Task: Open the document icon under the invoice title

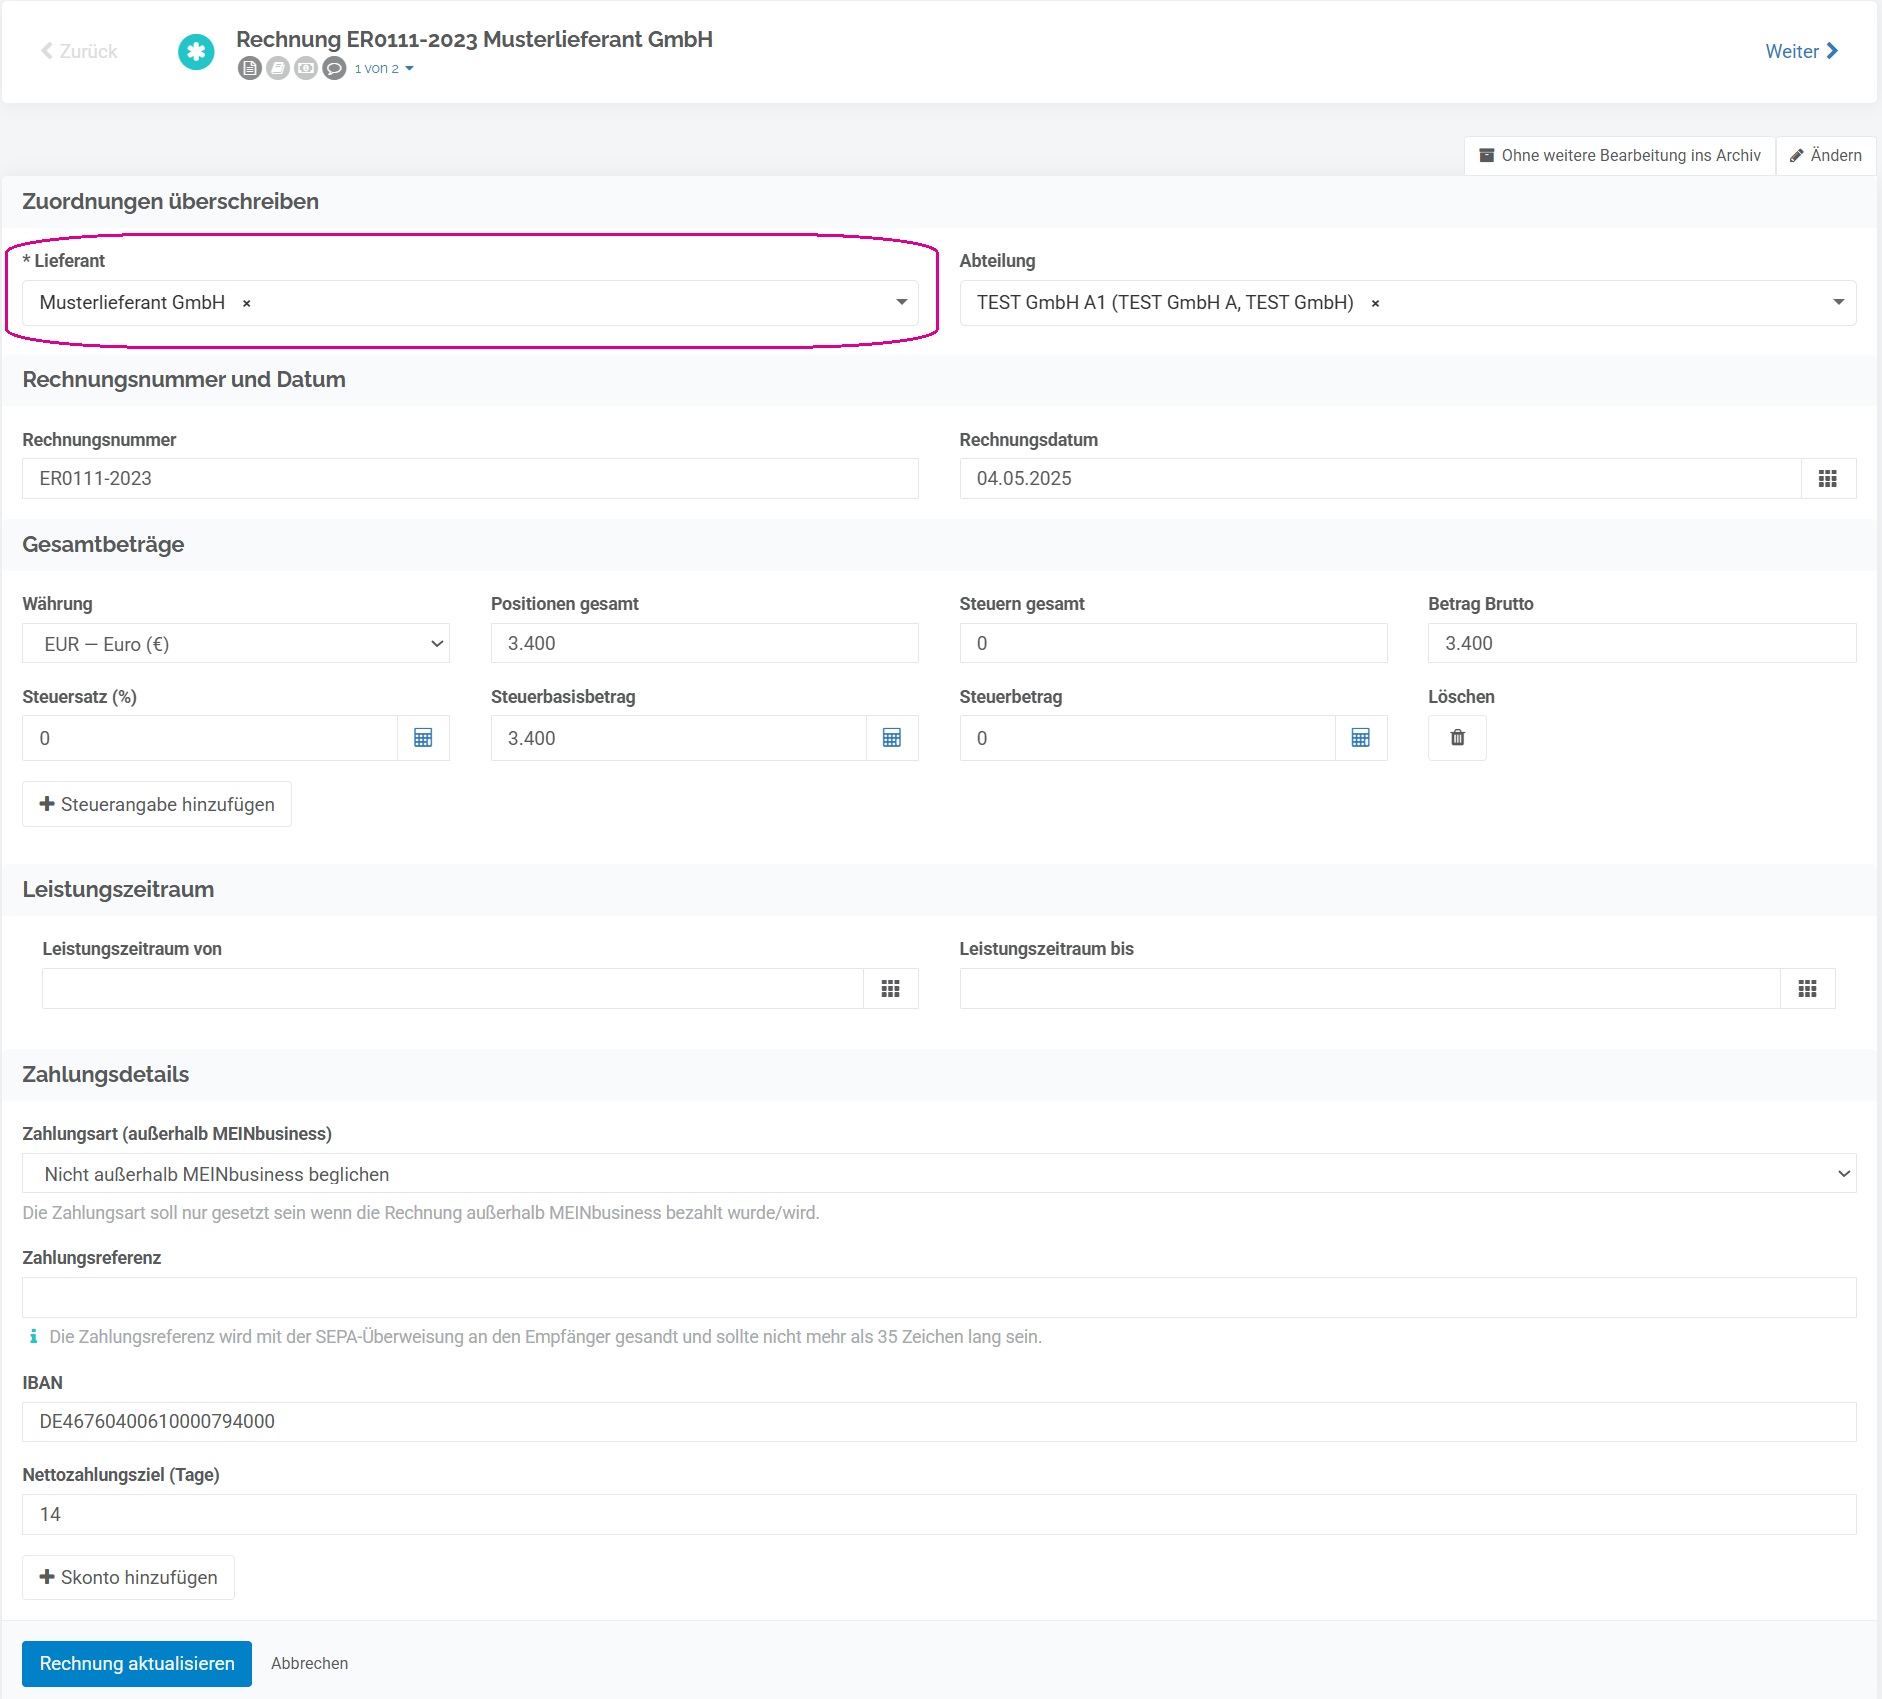Action: pyautogui.click(x=250, y=68)
